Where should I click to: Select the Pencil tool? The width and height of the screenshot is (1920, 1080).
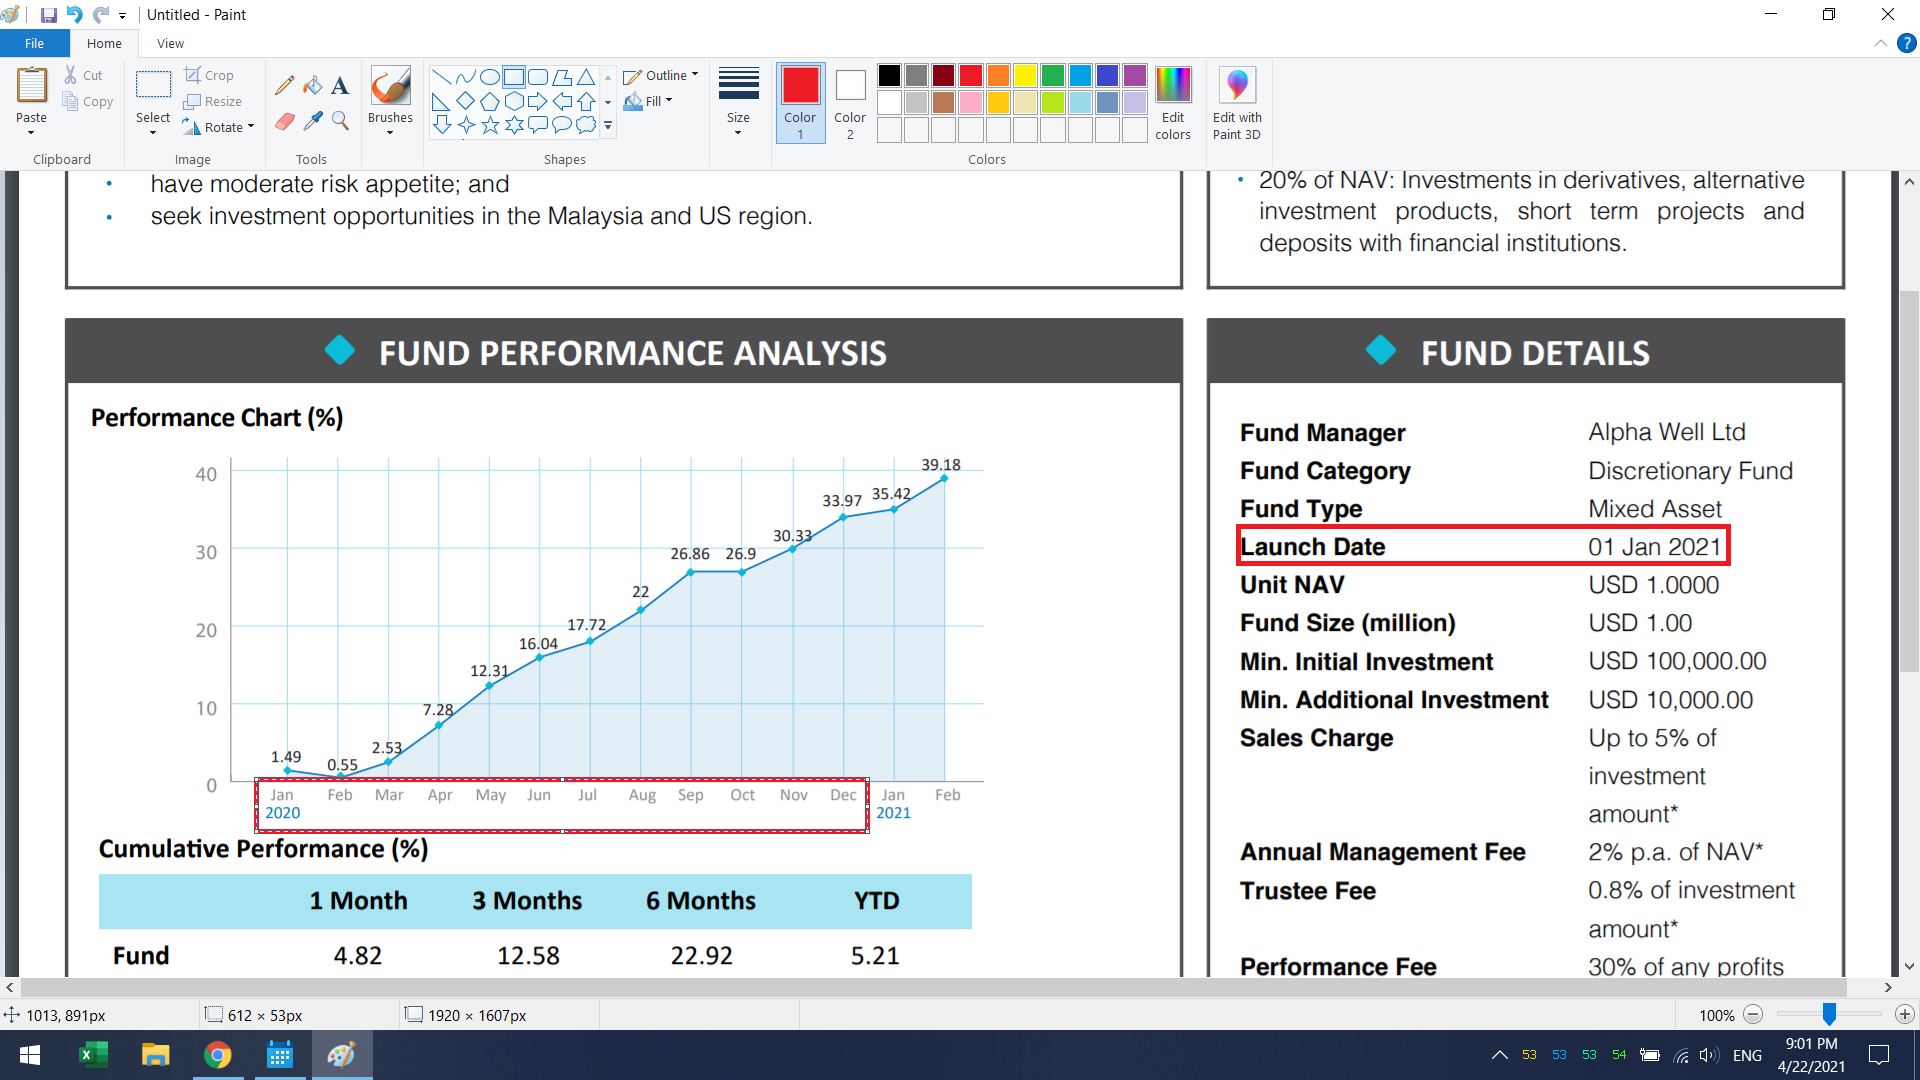point(285,86)
